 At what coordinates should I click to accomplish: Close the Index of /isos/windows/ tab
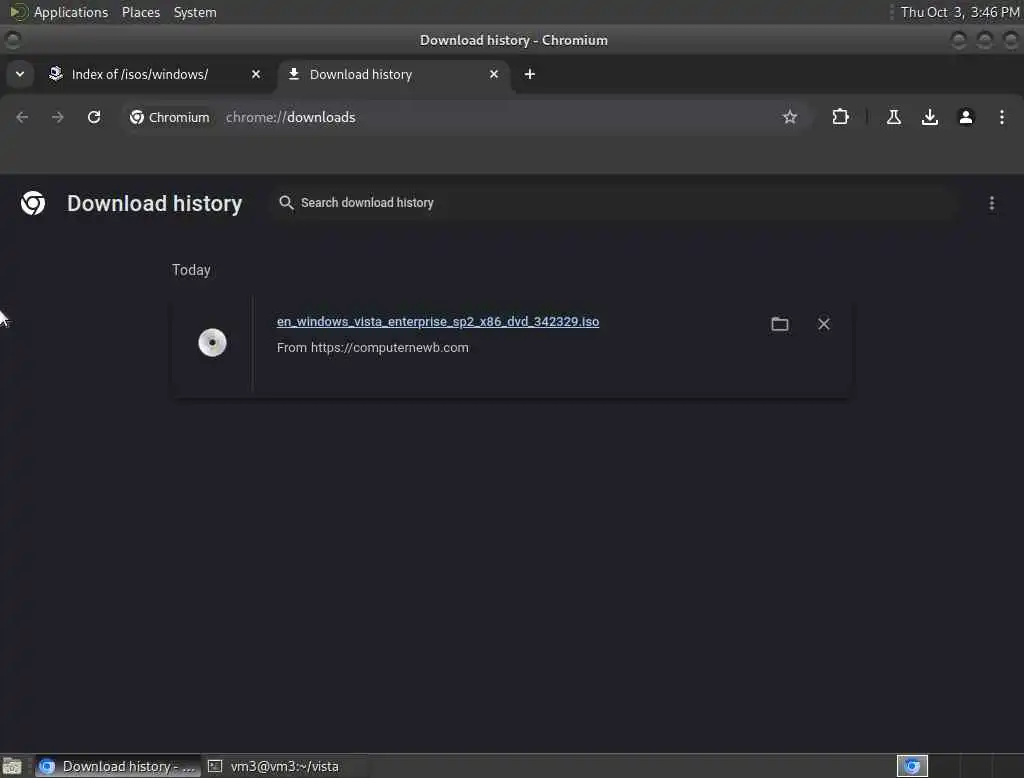click(256, 74)
